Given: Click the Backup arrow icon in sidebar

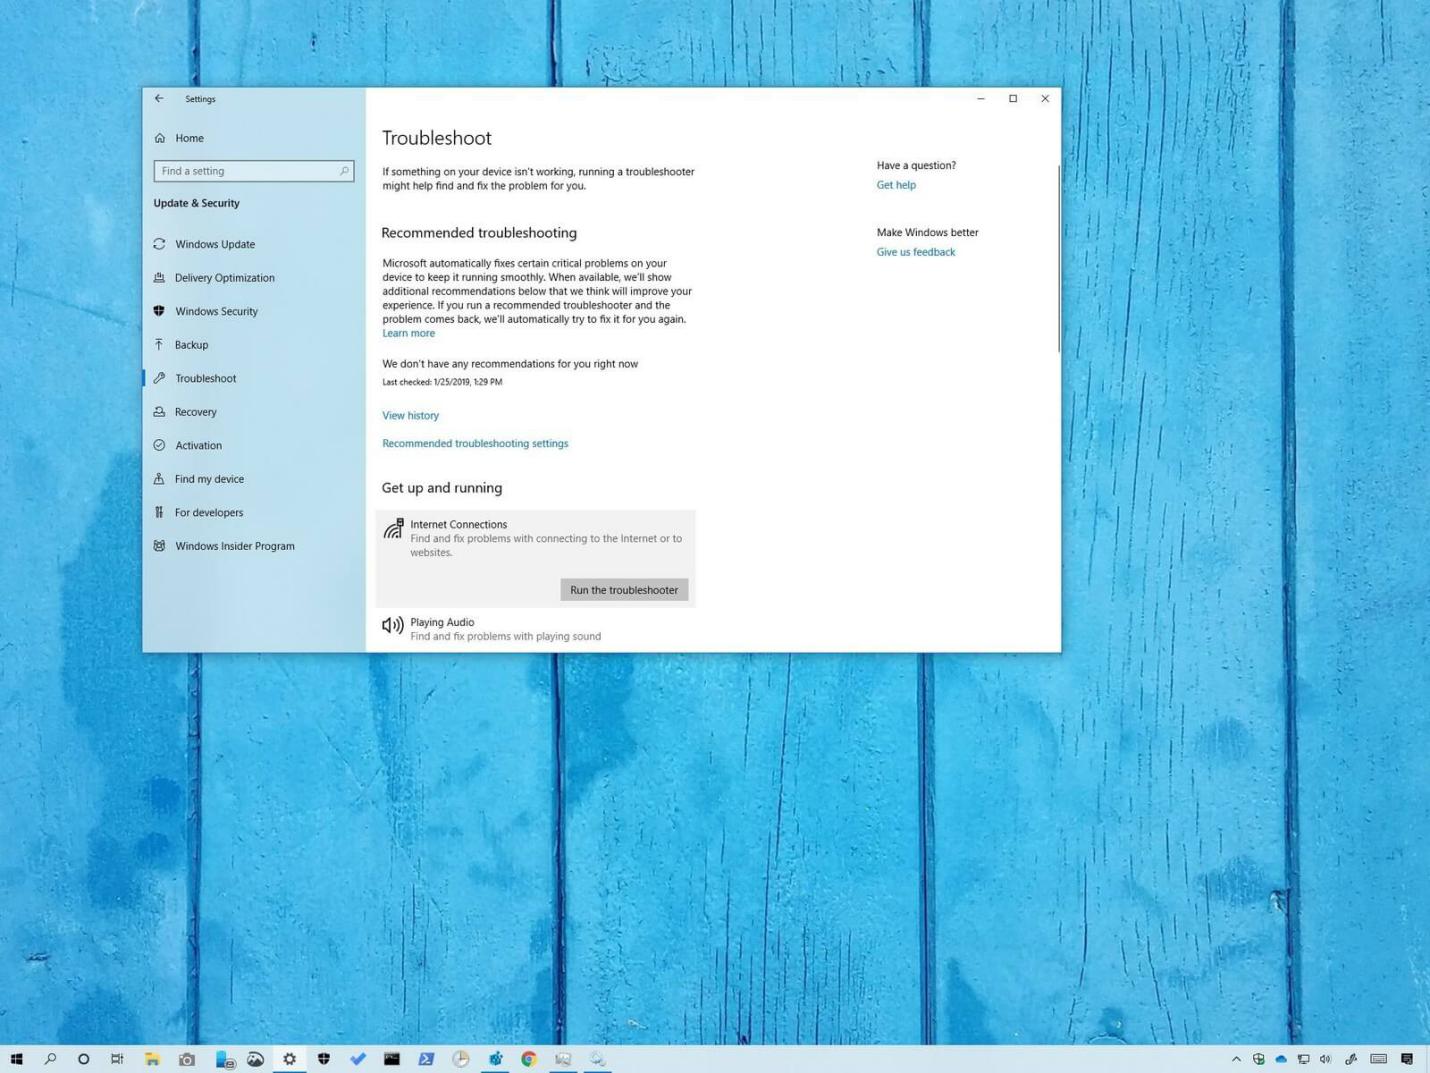Looking at the screenshot, I should tap(159, 344).
